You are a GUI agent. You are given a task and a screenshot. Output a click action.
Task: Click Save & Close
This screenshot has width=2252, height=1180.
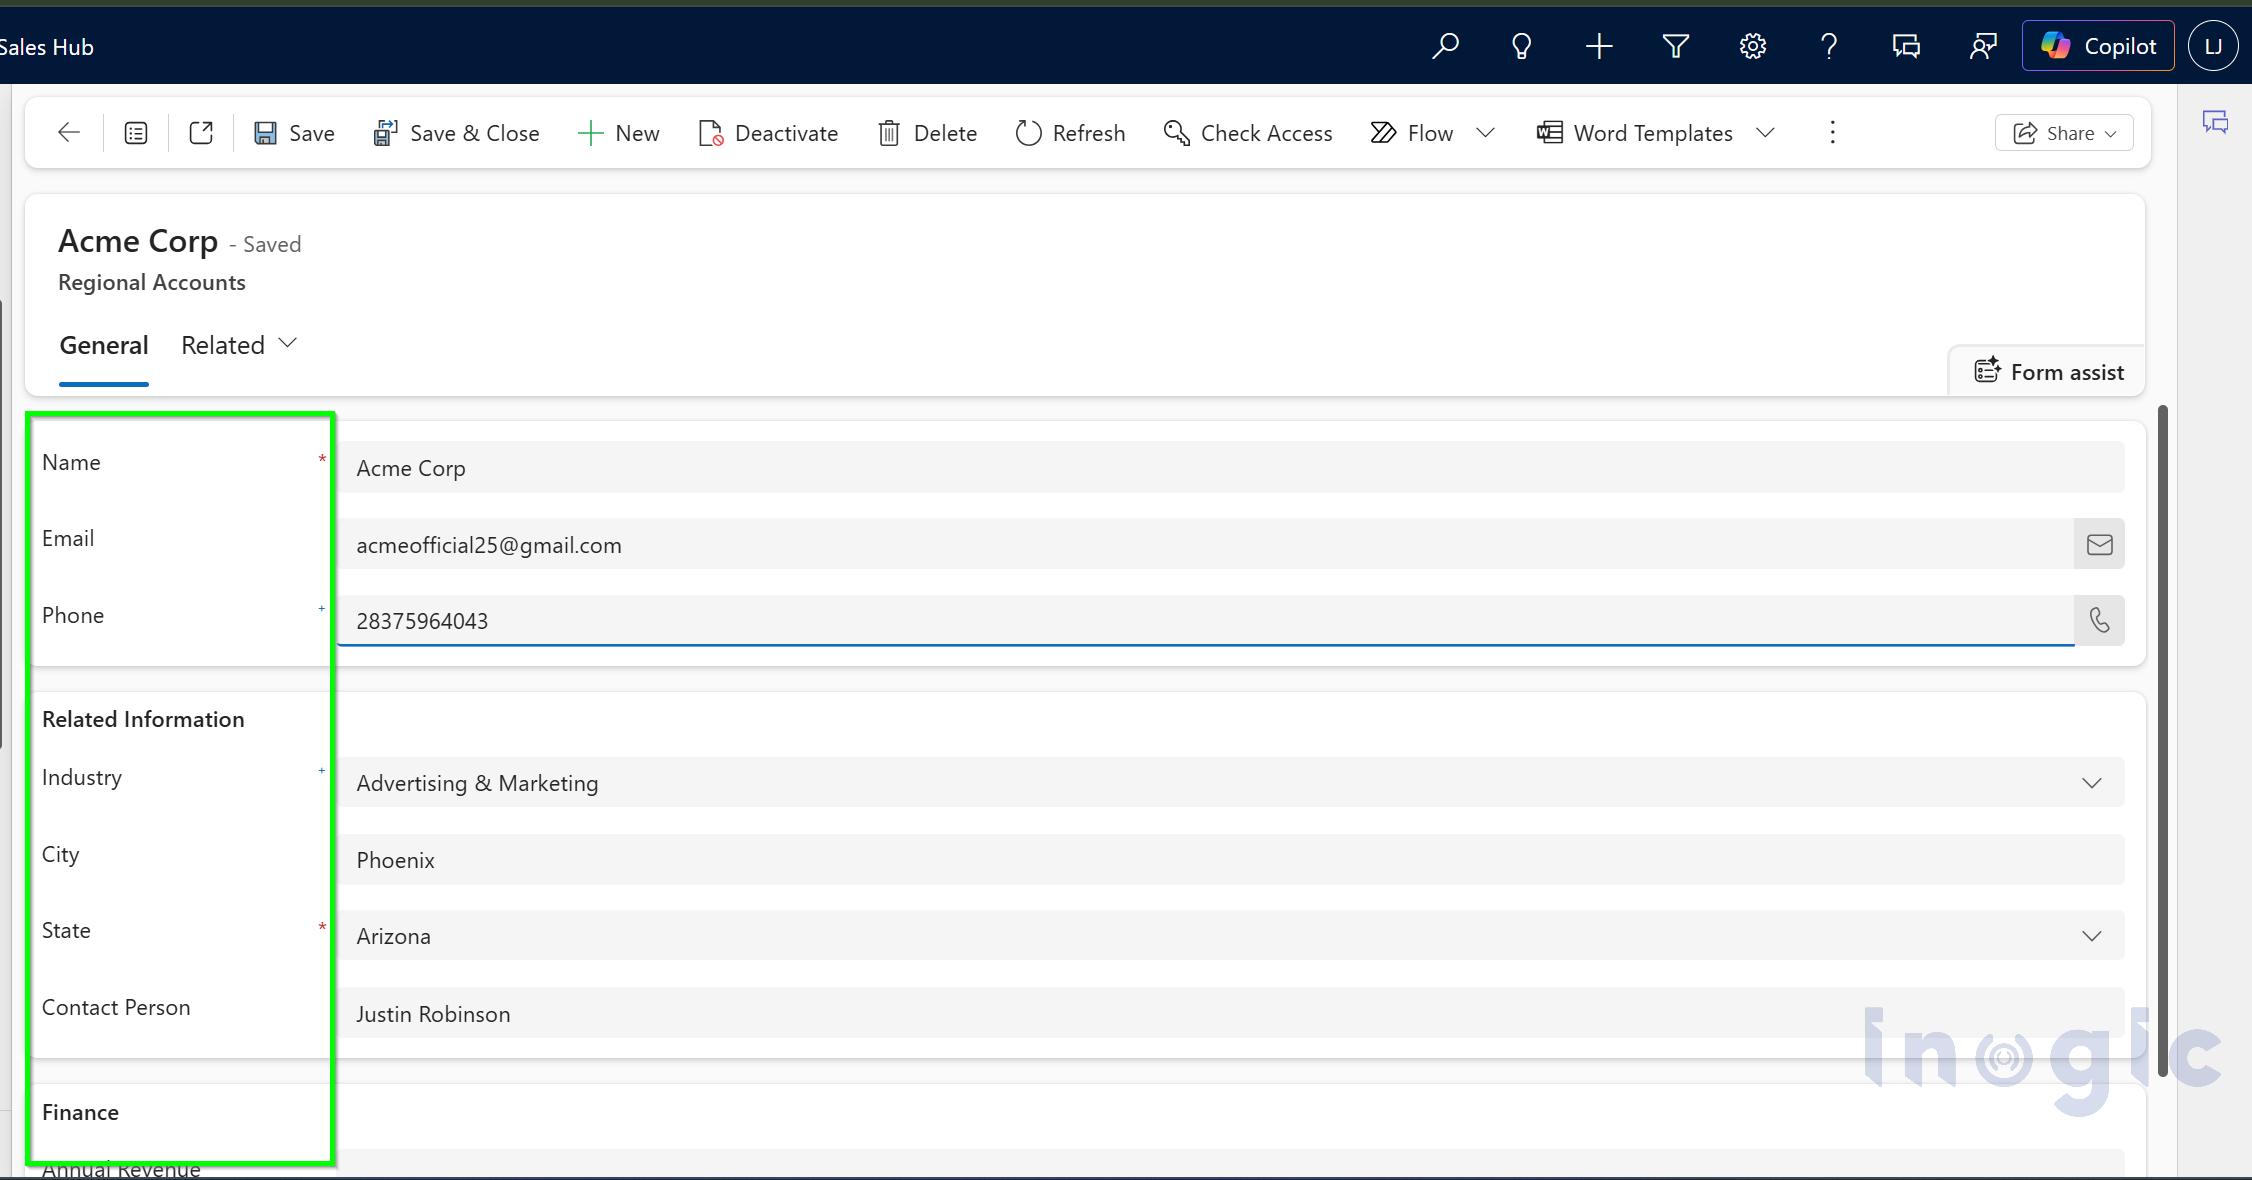pos(456,133)
